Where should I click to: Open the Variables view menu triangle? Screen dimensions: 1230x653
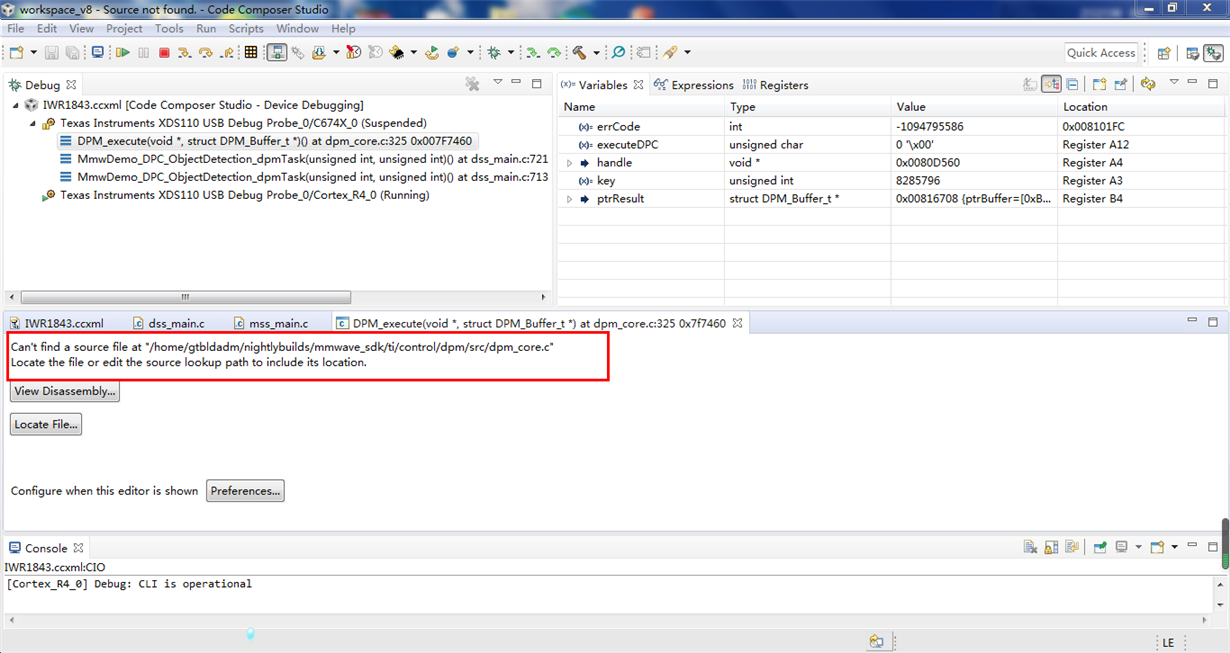pyautogui.click(x=1174, y=82)
